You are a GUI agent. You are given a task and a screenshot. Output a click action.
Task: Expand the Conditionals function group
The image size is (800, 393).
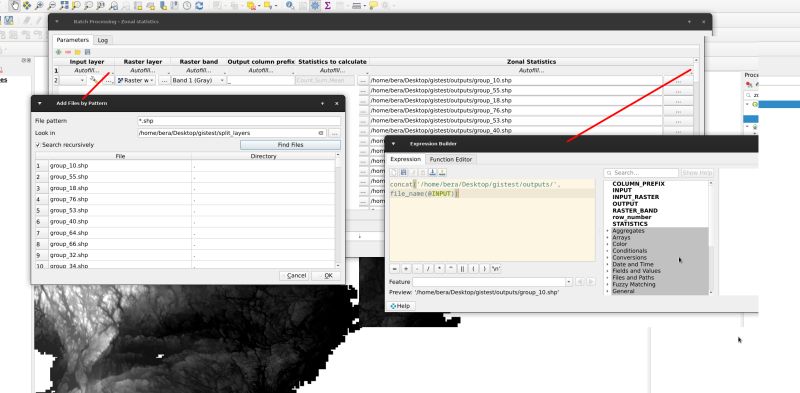(x=608, y=251)
